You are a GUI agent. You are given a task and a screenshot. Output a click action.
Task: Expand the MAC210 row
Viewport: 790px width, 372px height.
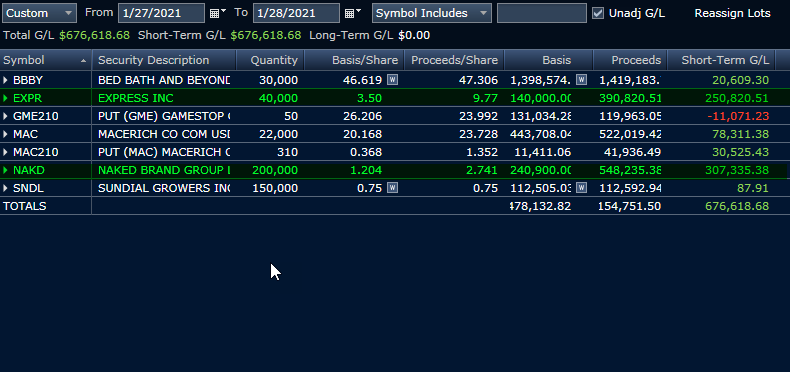(x=6, y=152)
